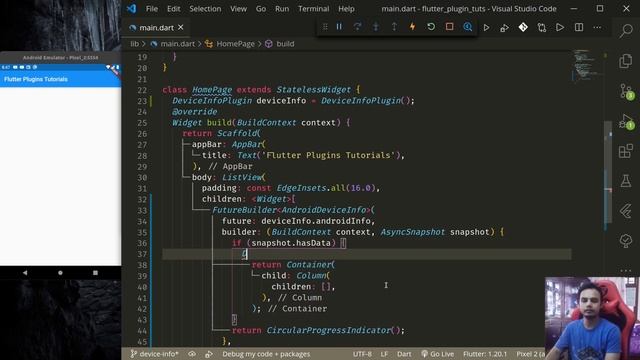Open Dart DevTools widget inspector icon
Screen dimensions: 640x360
tap(468, 27)
